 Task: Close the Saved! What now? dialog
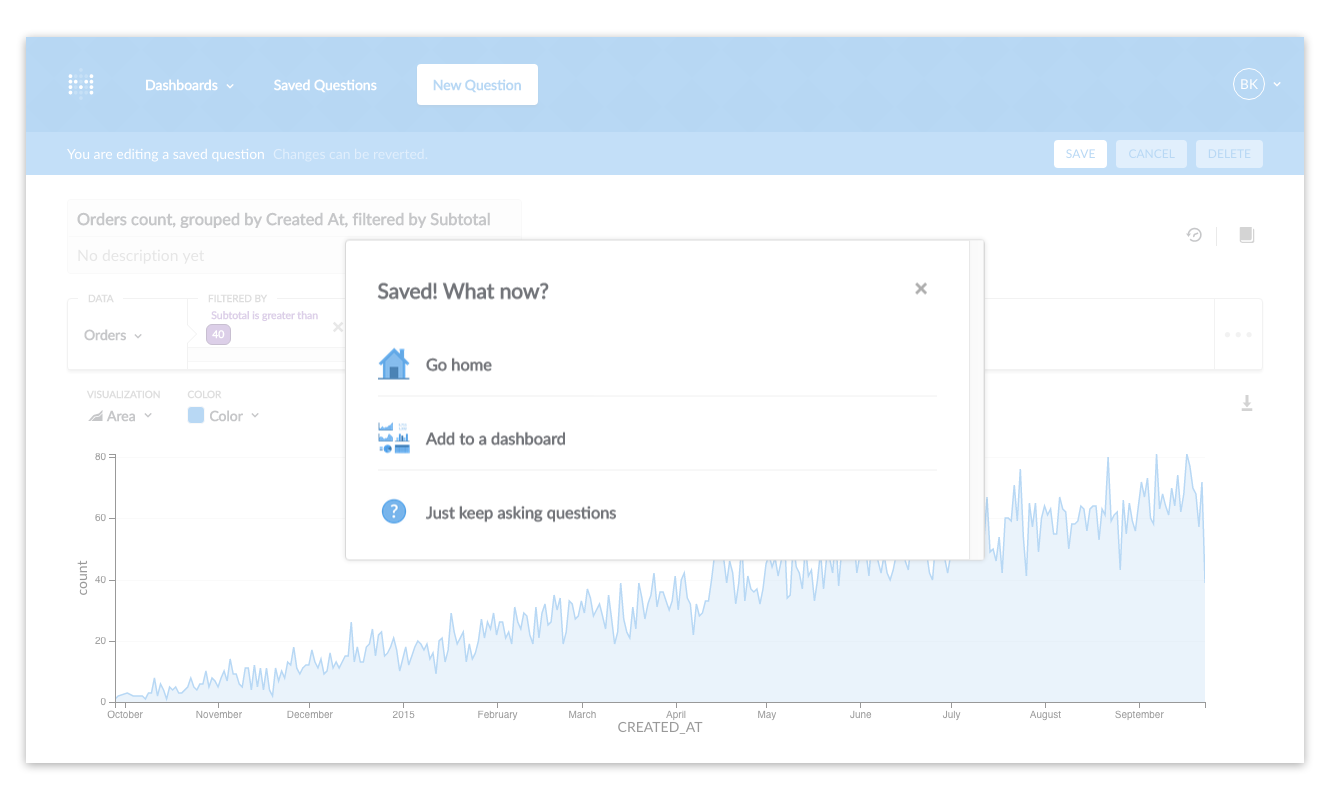(x=921, y=289)
